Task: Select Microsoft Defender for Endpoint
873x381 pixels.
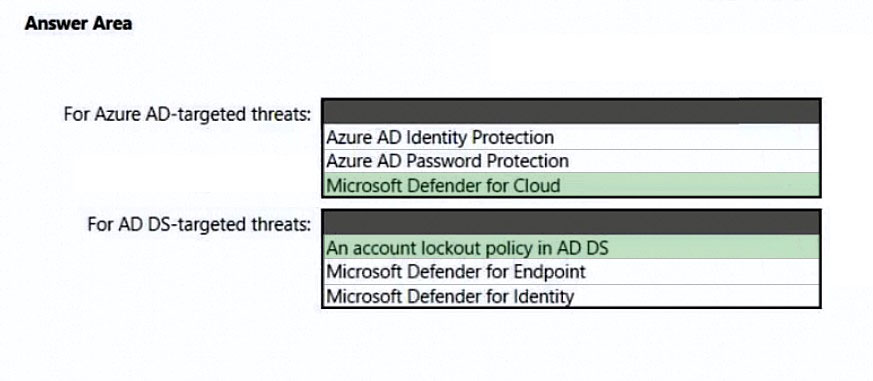Action: (571, 272)
